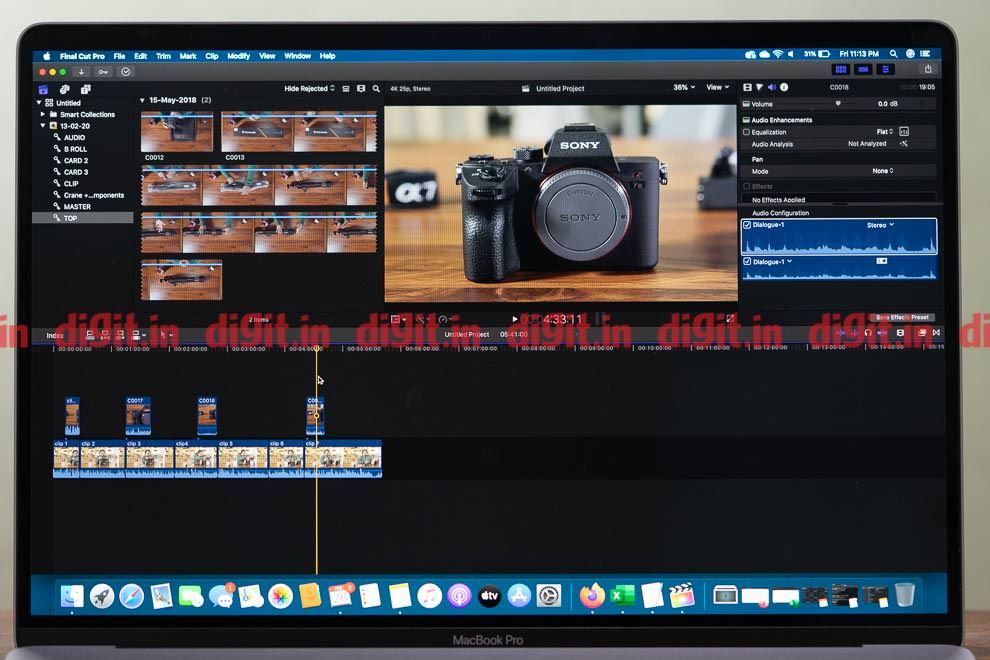Select the AUDIO keyword collection
The width and height of the screenshot is (990, 660).
pos(74,137)
